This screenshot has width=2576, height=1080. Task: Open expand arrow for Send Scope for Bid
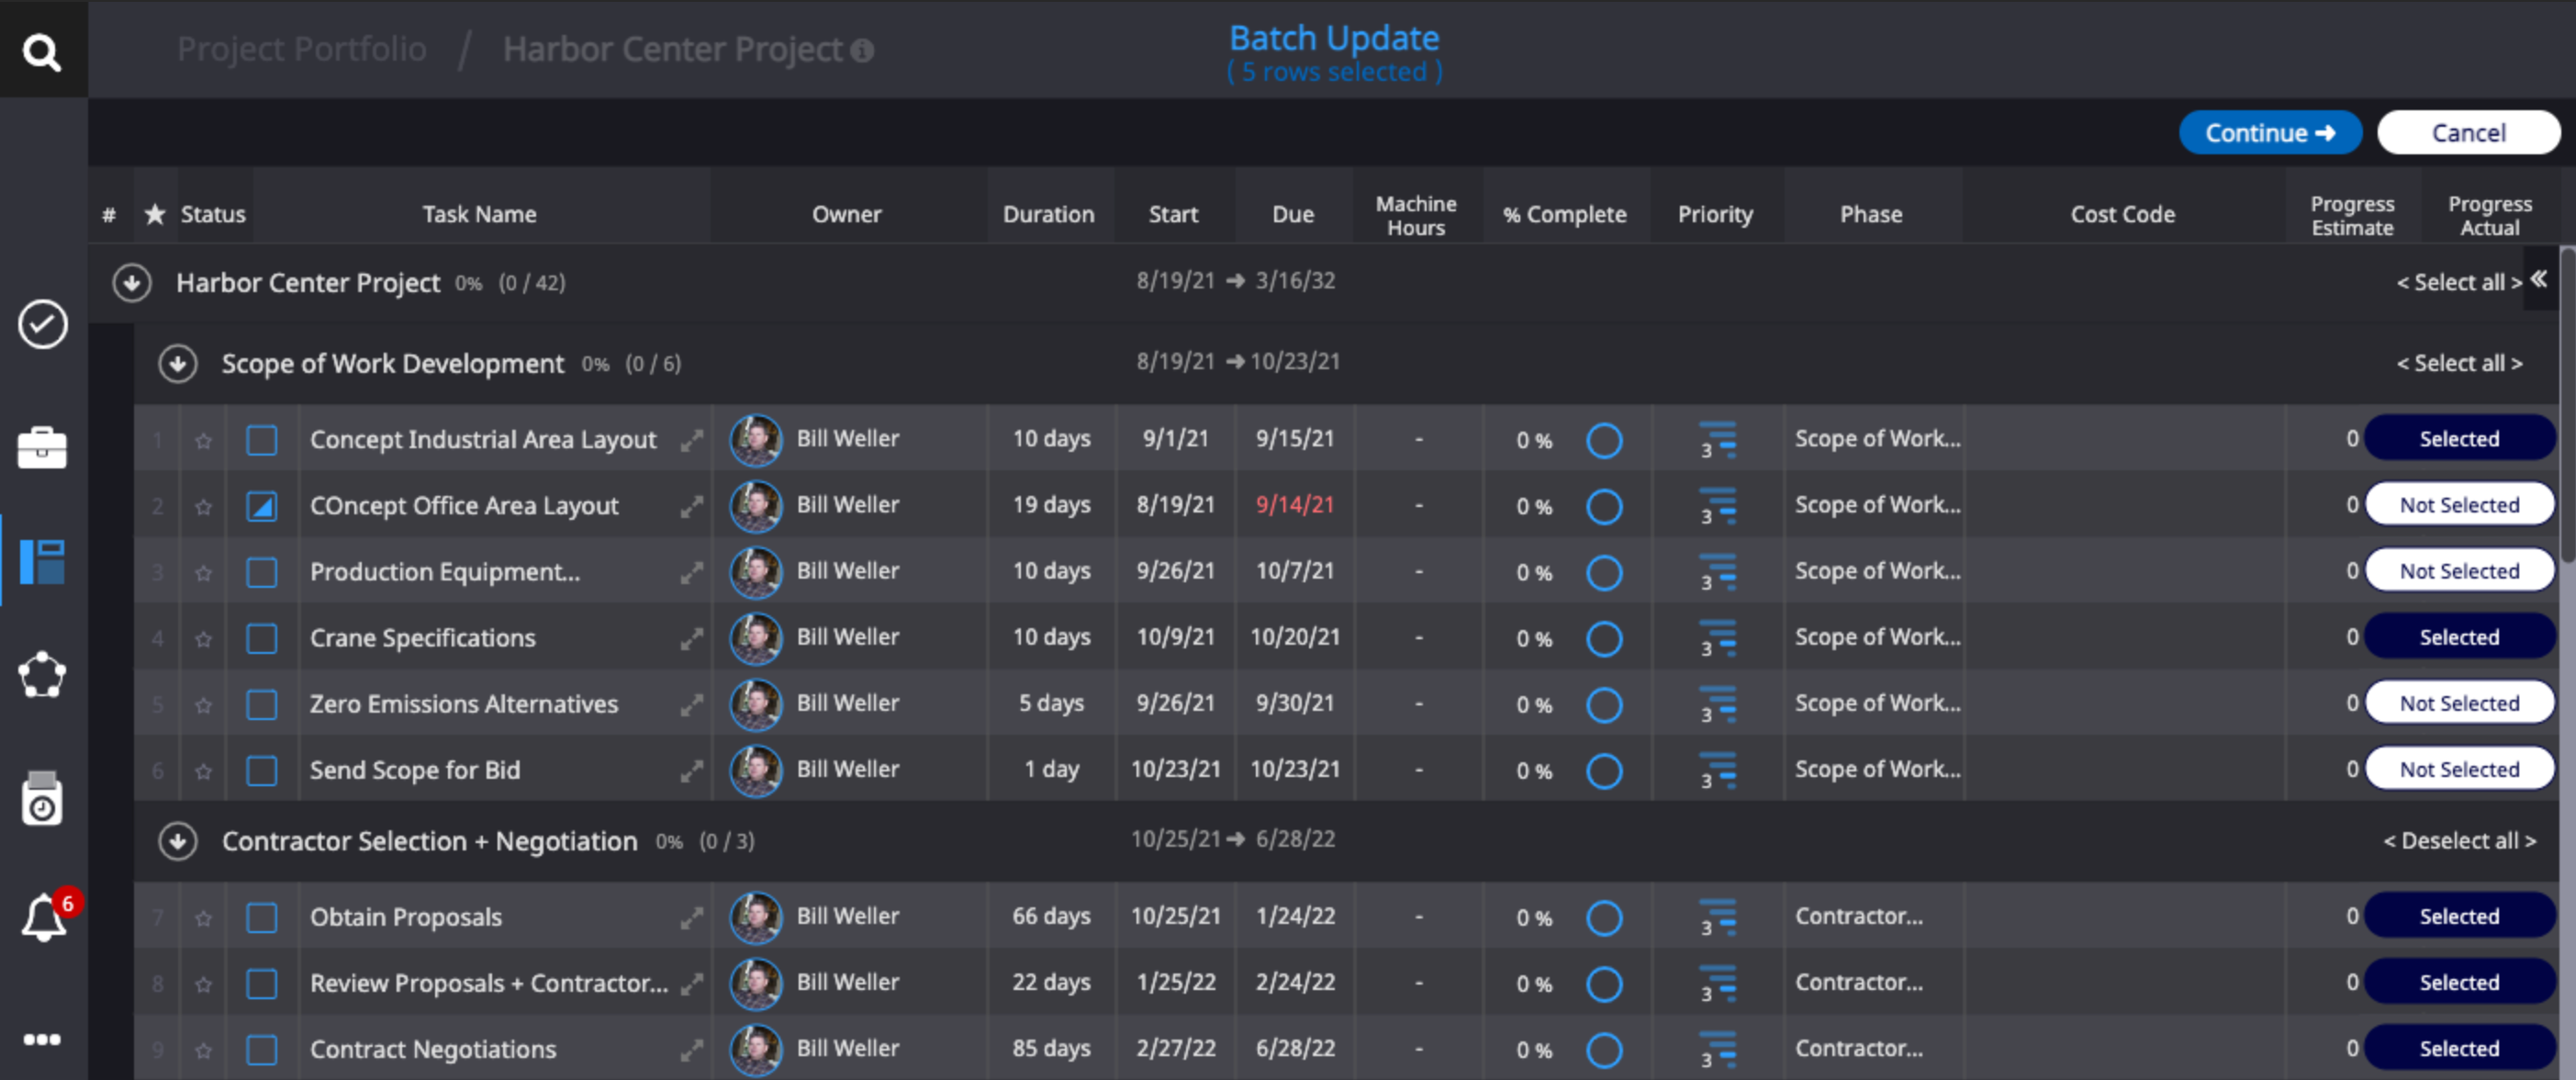click(x=691, y=770)
